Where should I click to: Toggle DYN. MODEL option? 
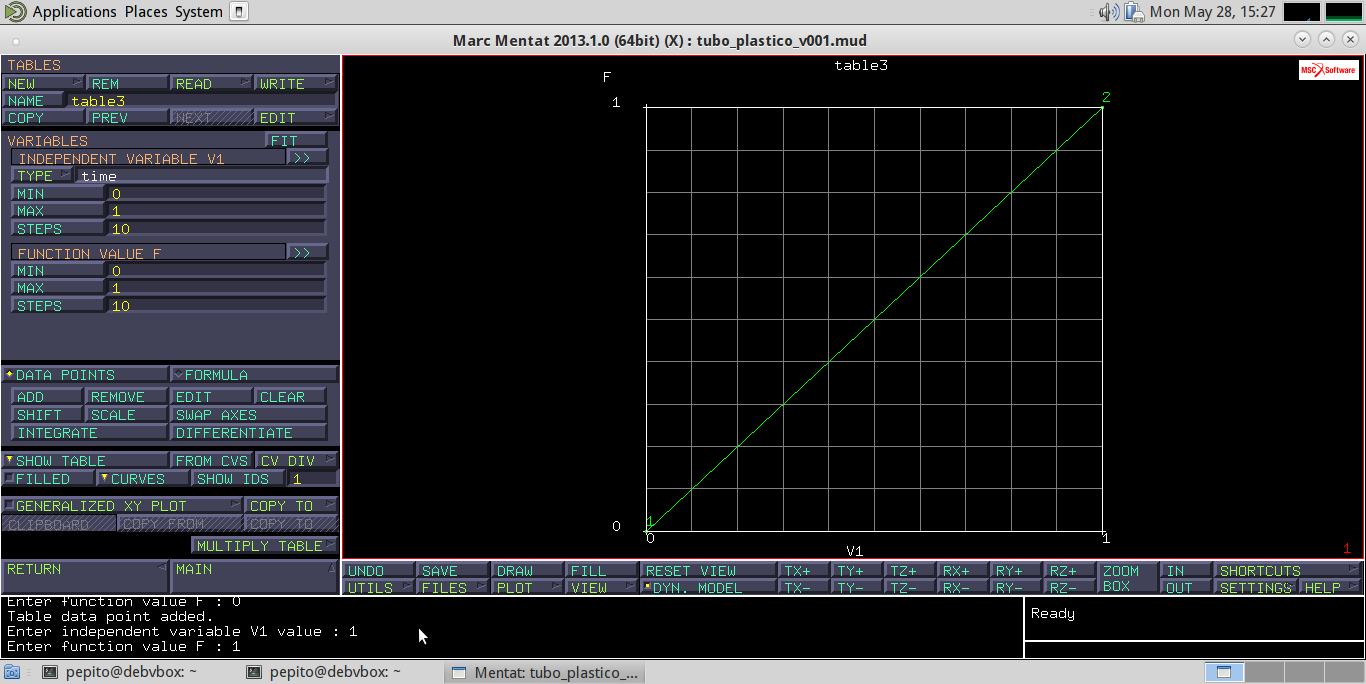pyautogui.click(x=709, y=588)
